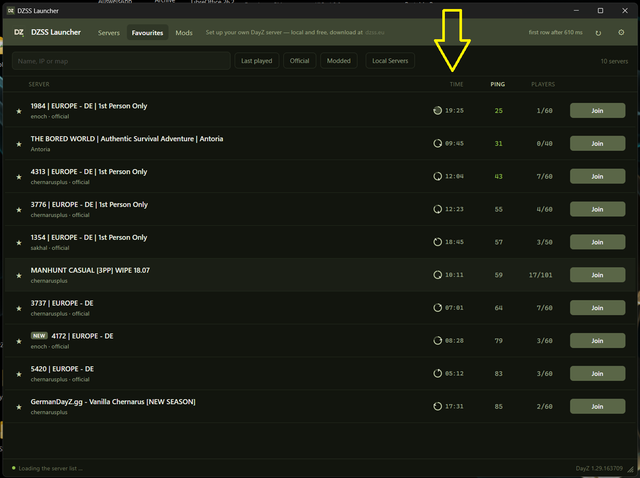Click the Loading the server list status
This screenshot has width=640, height=478.
point(50,468)
